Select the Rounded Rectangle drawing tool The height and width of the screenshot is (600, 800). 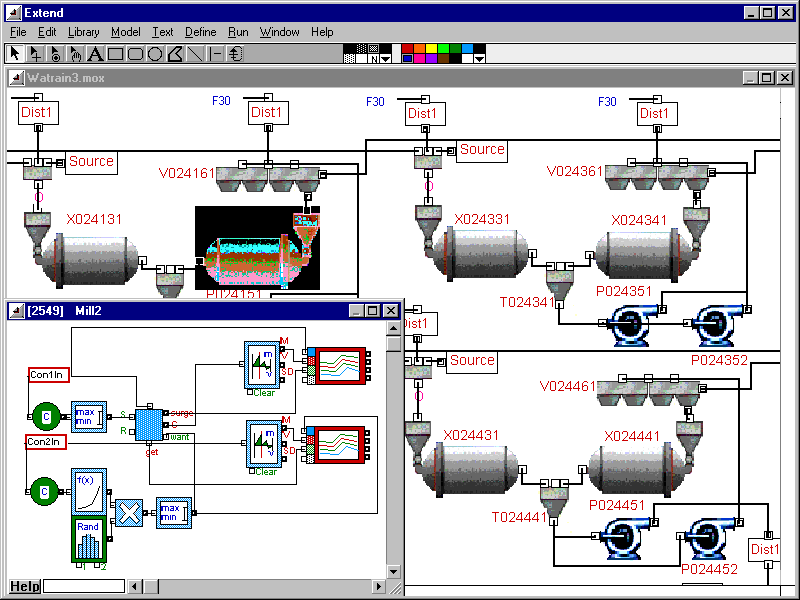[x=135, y=54]
